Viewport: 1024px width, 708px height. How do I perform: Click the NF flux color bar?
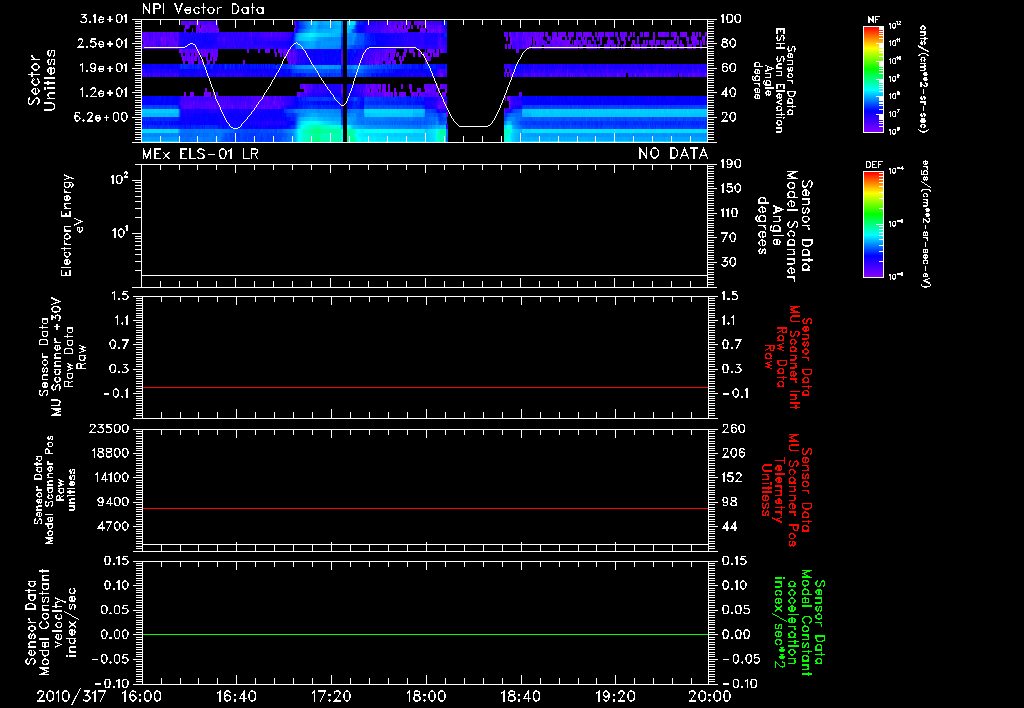click(873, 79)
